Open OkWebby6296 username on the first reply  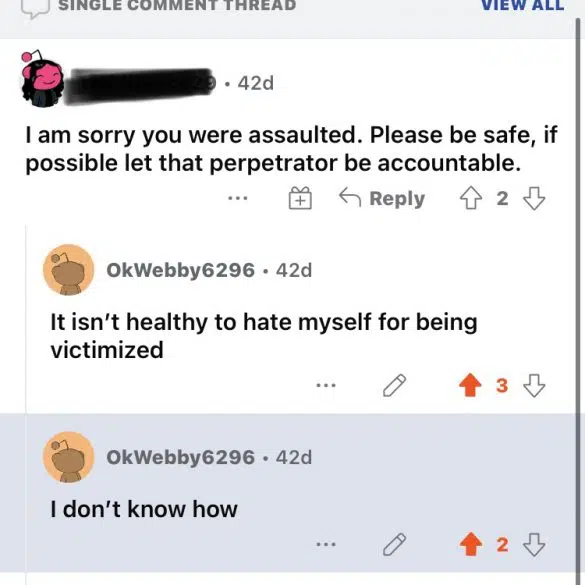pos(181,270)
